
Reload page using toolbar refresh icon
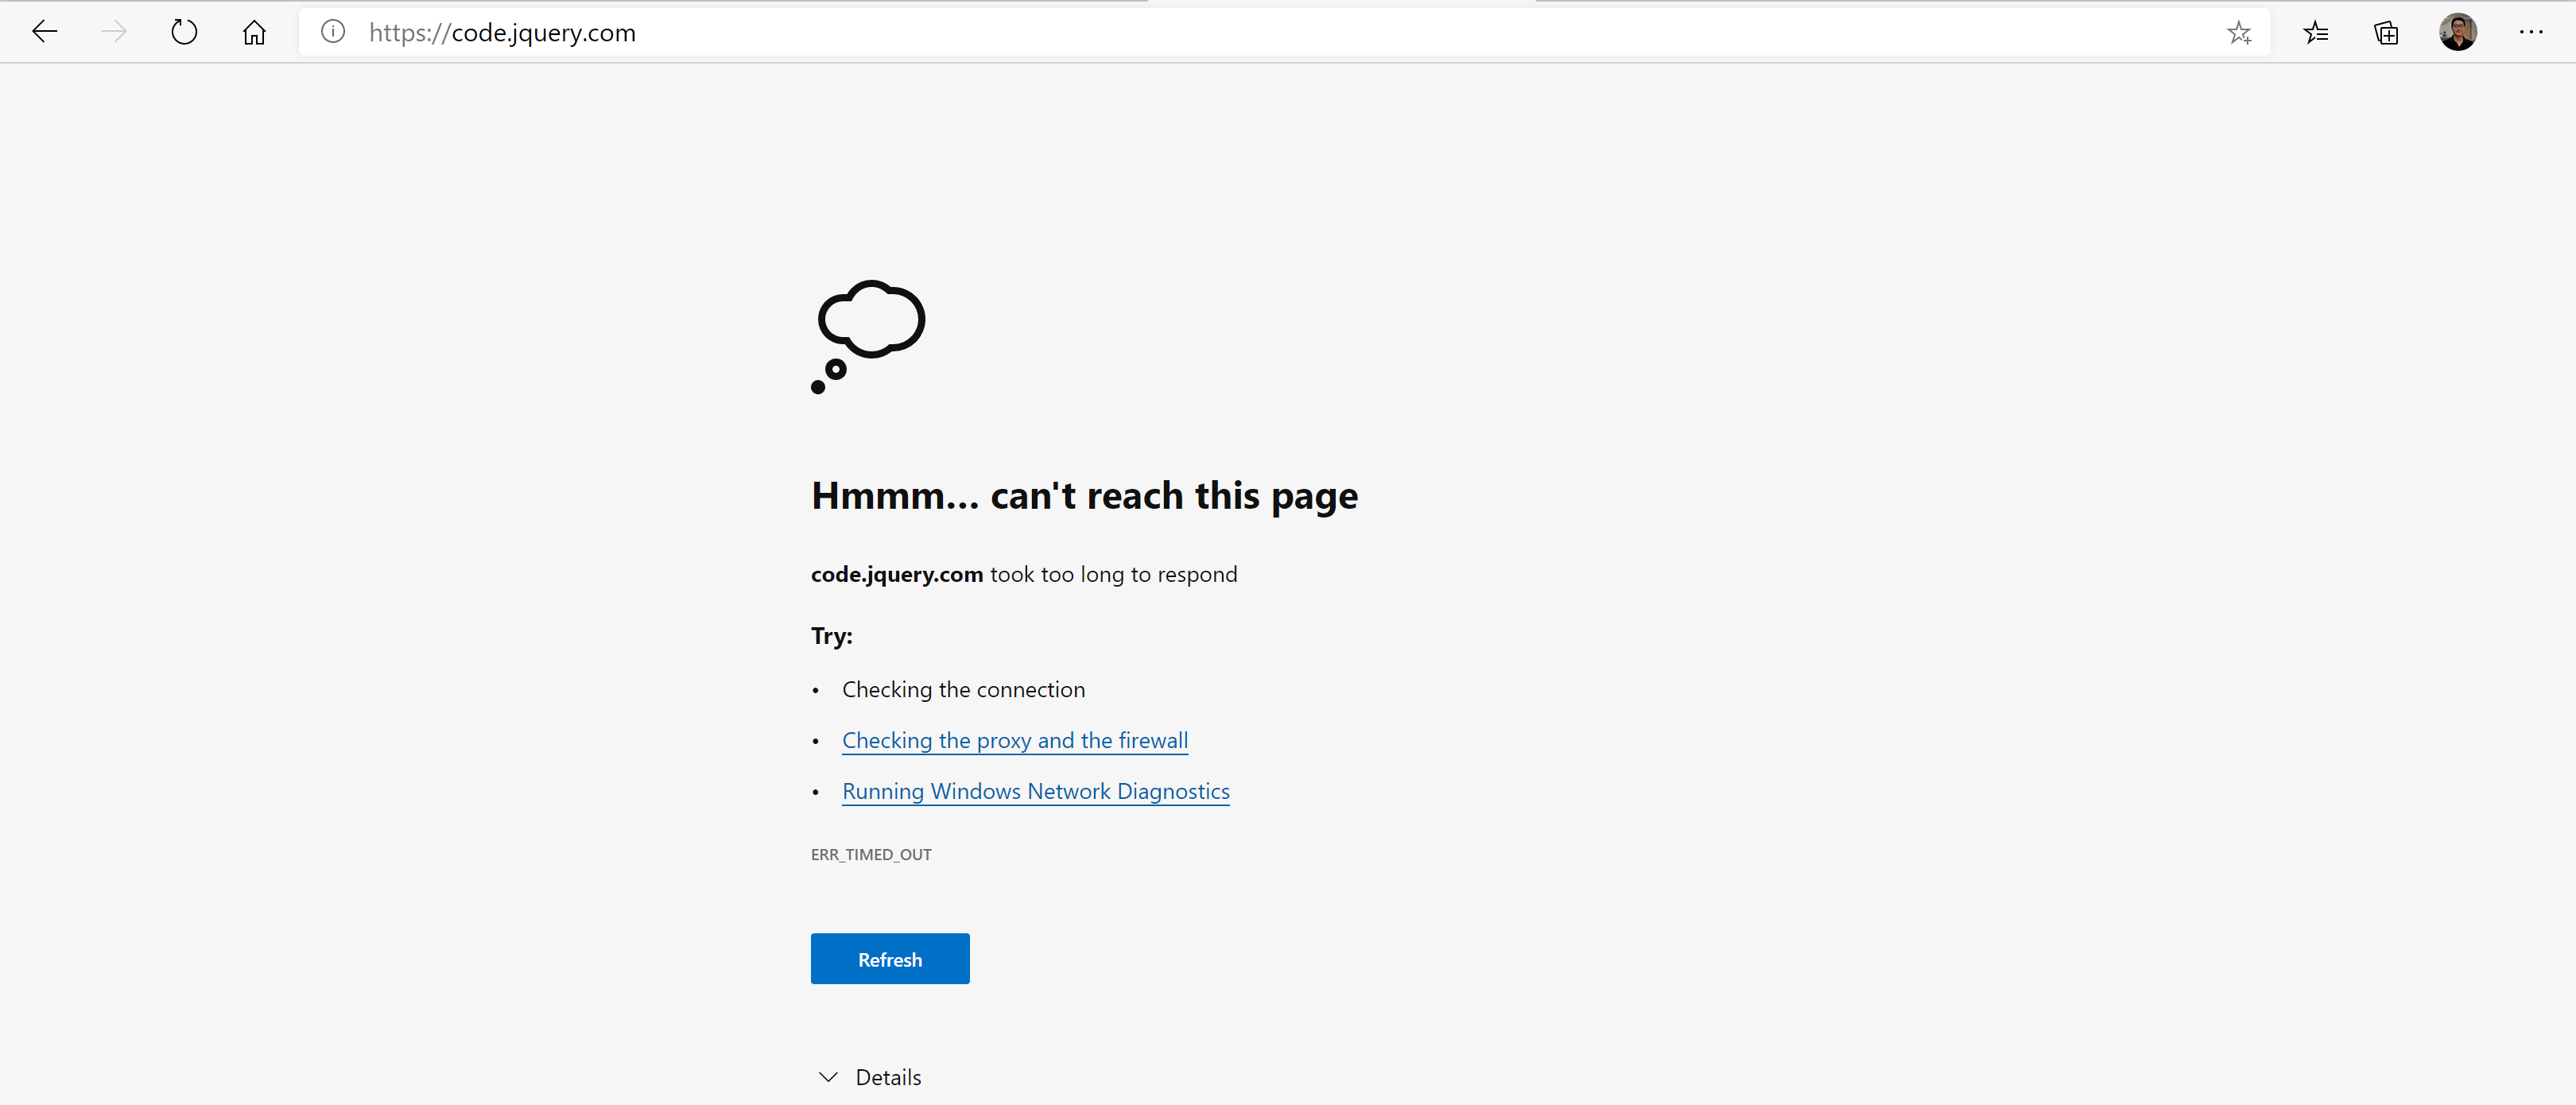pyautogui.click(x=184, y=32)
